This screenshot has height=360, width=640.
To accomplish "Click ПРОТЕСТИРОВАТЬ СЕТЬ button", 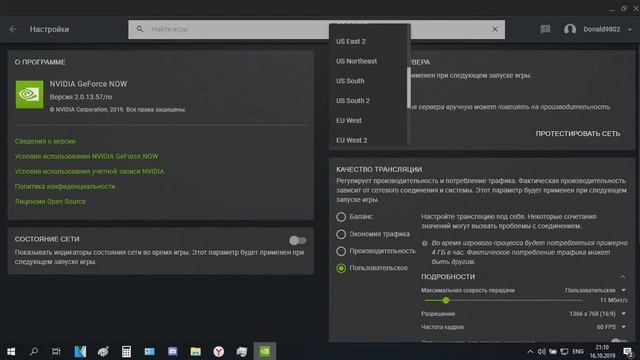I will (x=578, y=133).
